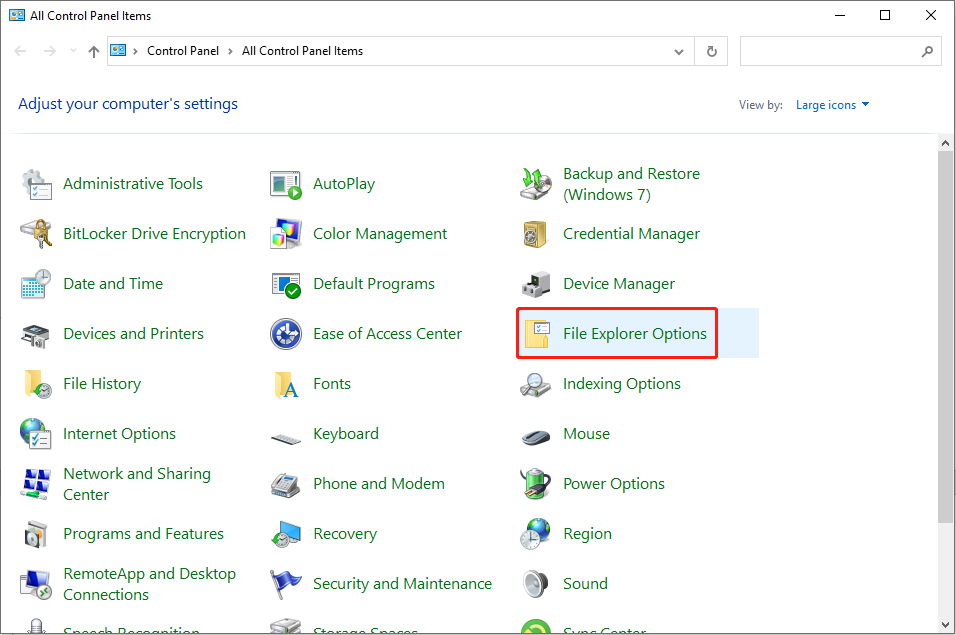Expand the chevron before Control Panel breadcrumb

135,51
